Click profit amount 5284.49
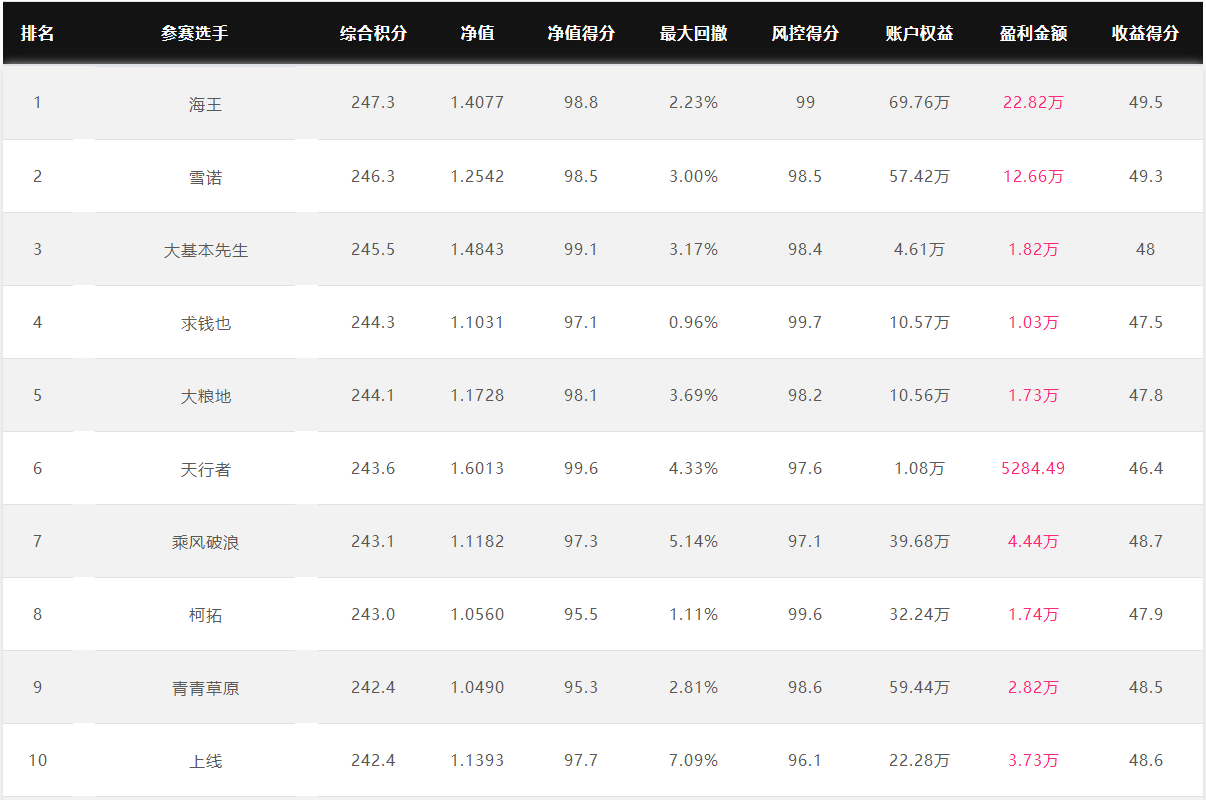The height and width of the screenshot is (800, 1206). click(1033, 468)
